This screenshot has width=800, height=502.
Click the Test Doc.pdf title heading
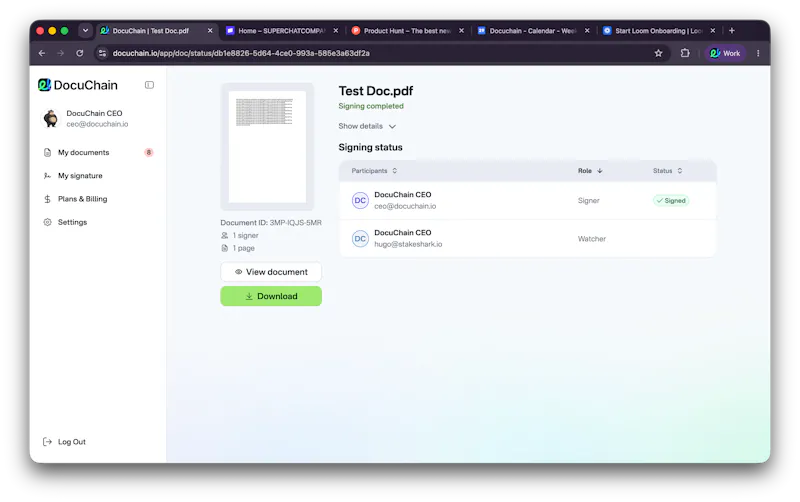click(x=376, y=91)
